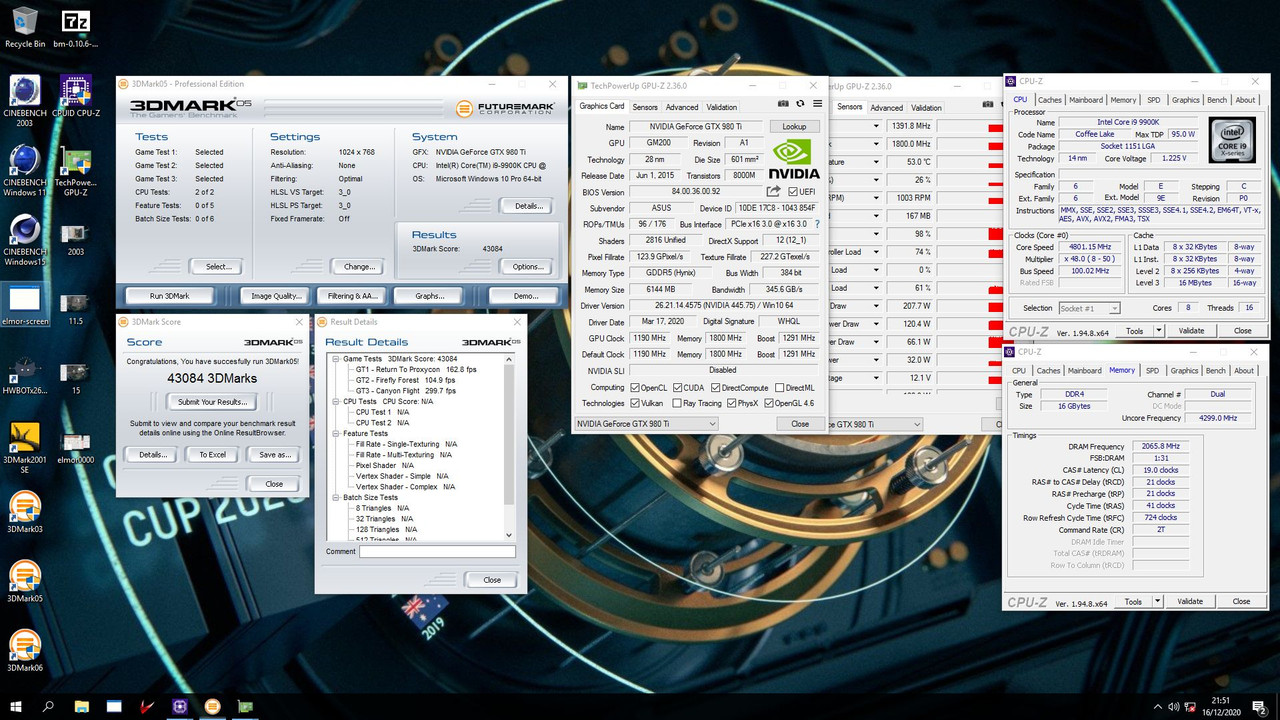
Task: Open the bm-0.10.6 7z archive icon
Action: click(x=76, y=27)
